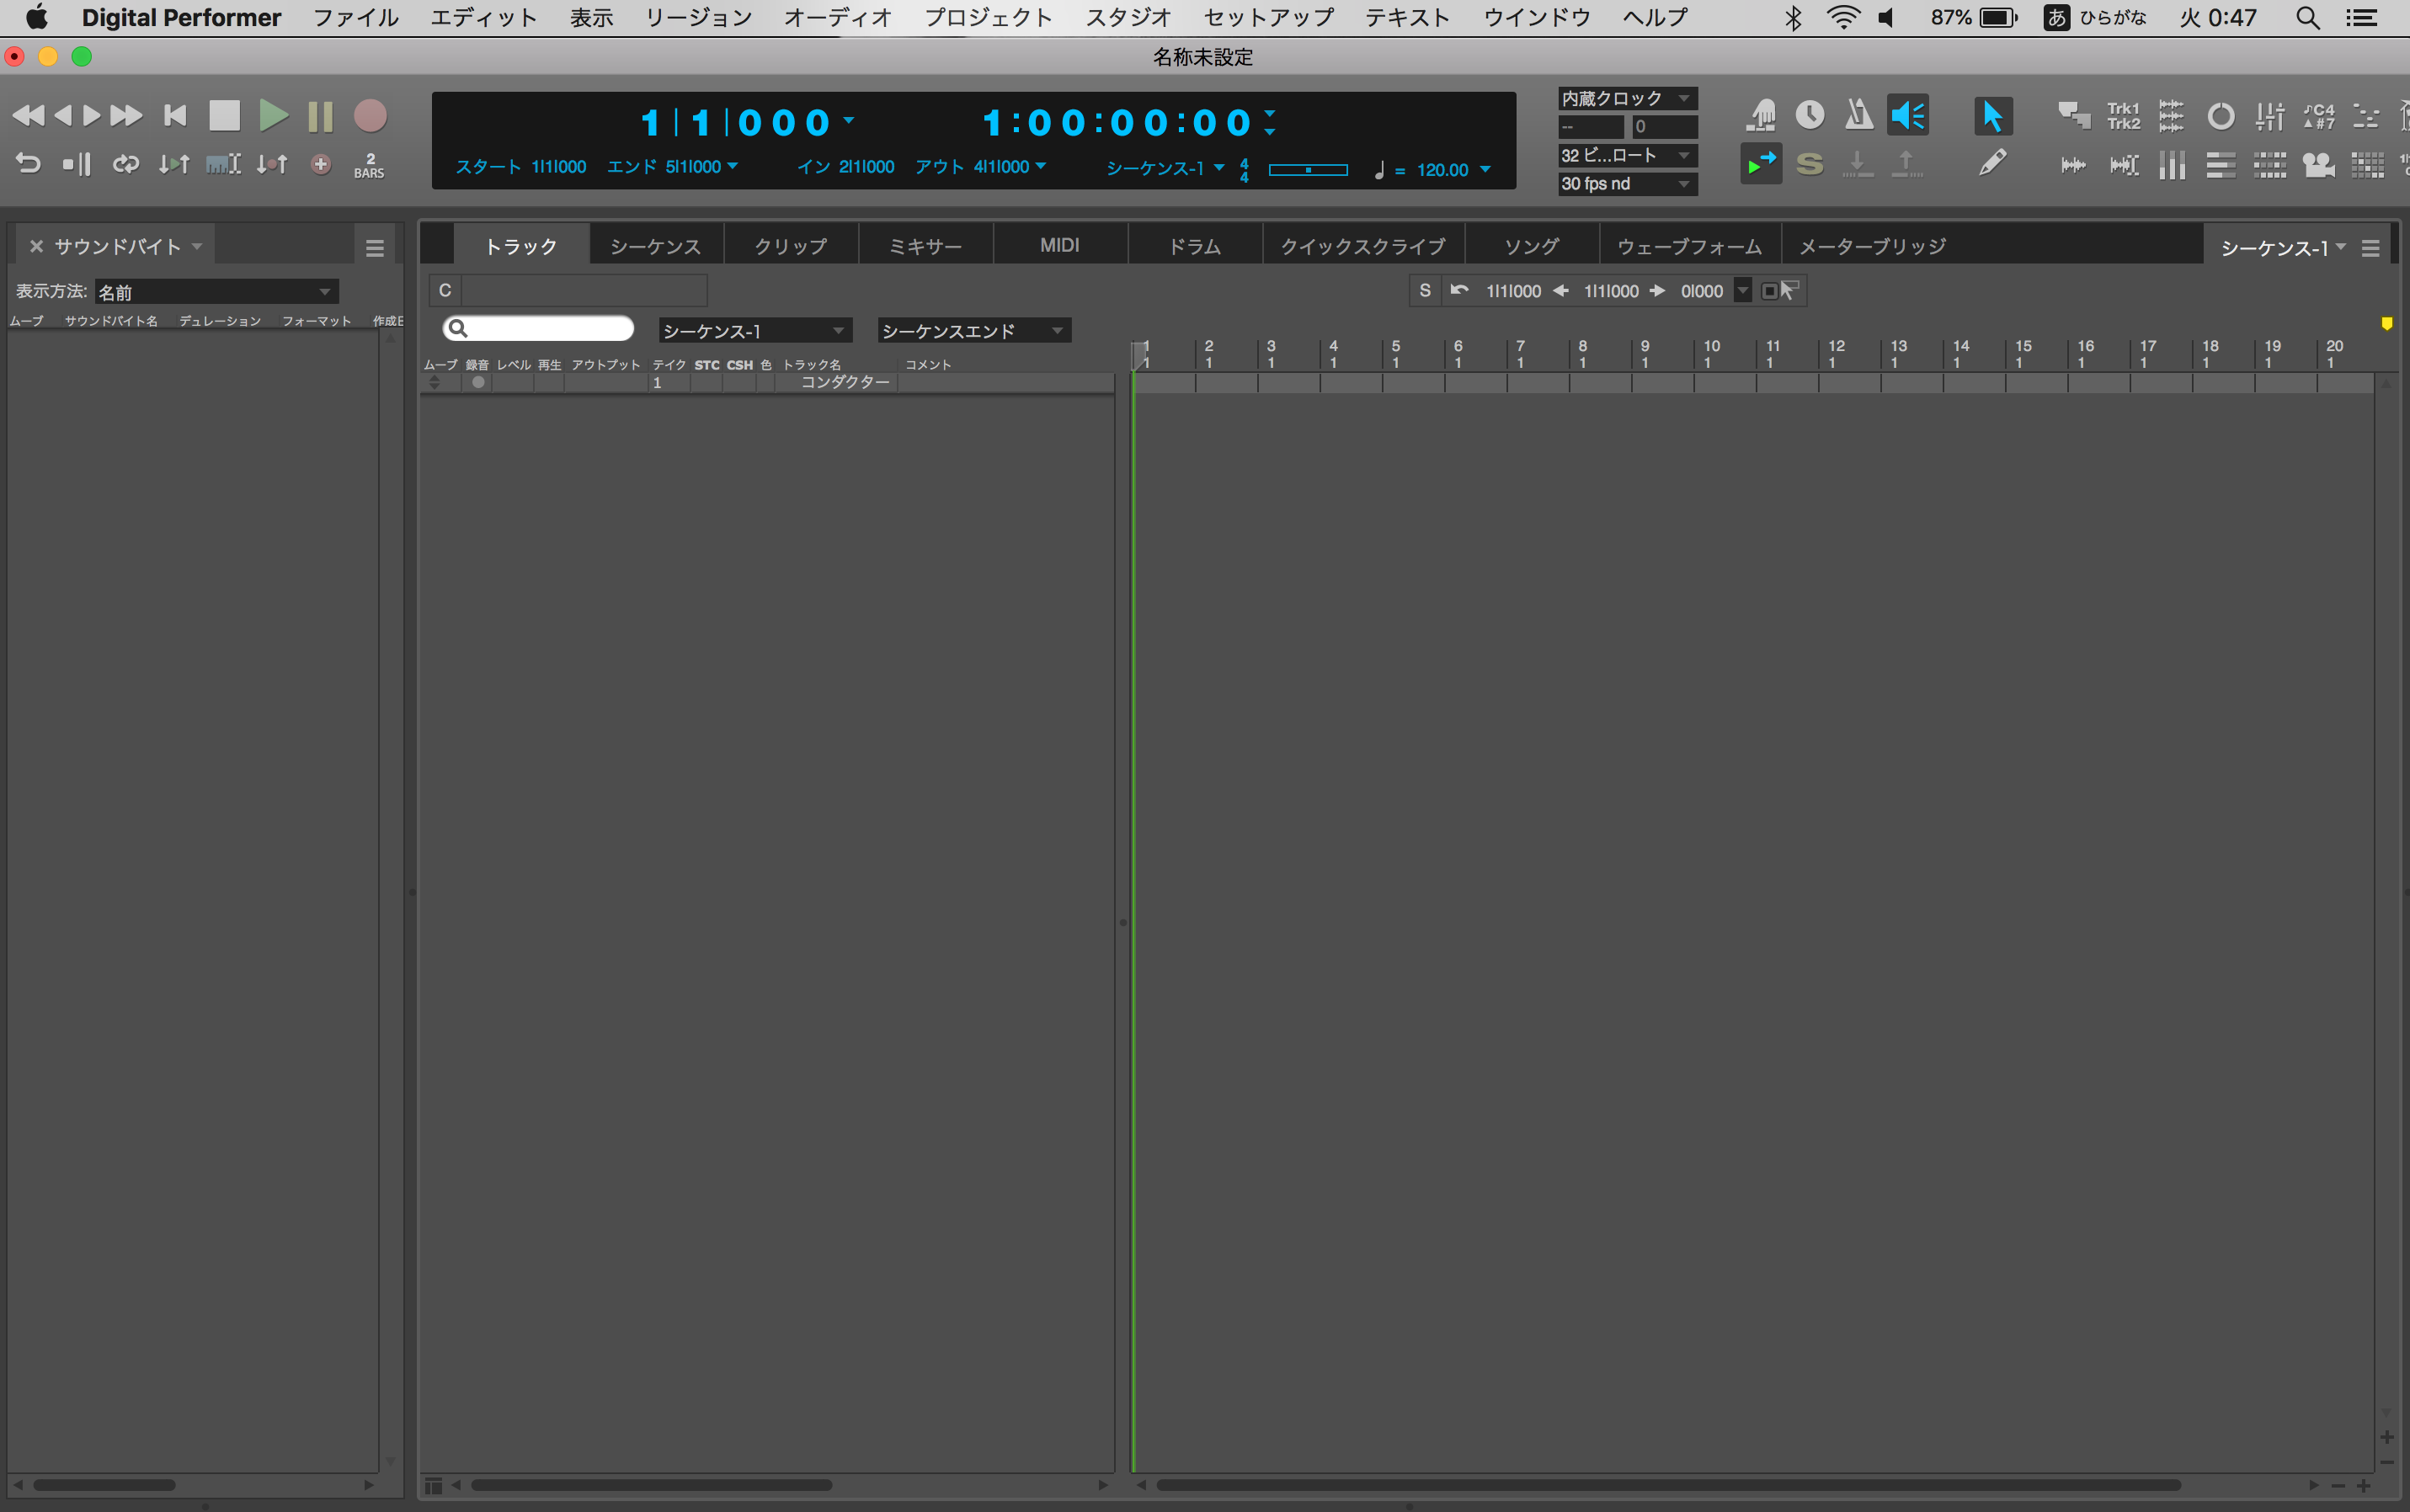Click the Trk1 Trk2 tracks icon

[x=2123, y=116]
